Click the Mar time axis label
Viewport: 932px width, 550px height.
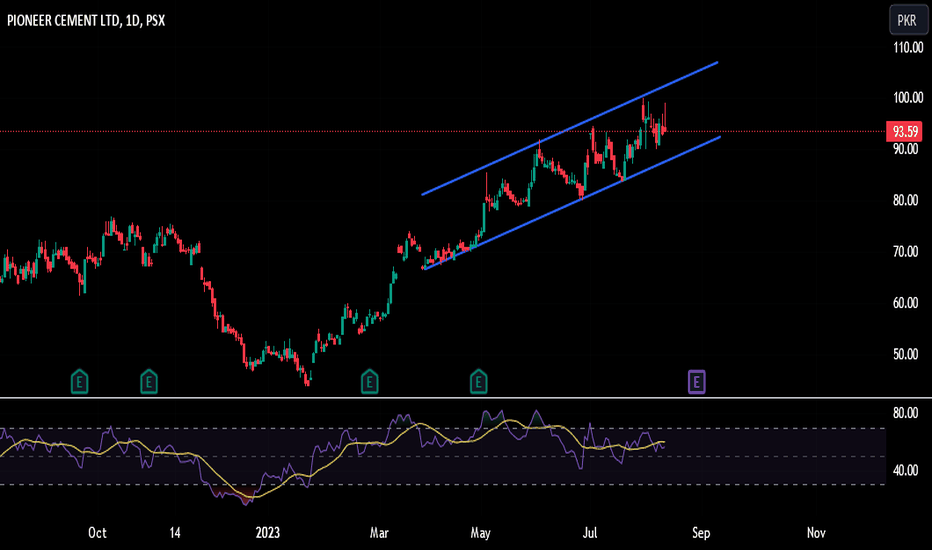379,533
